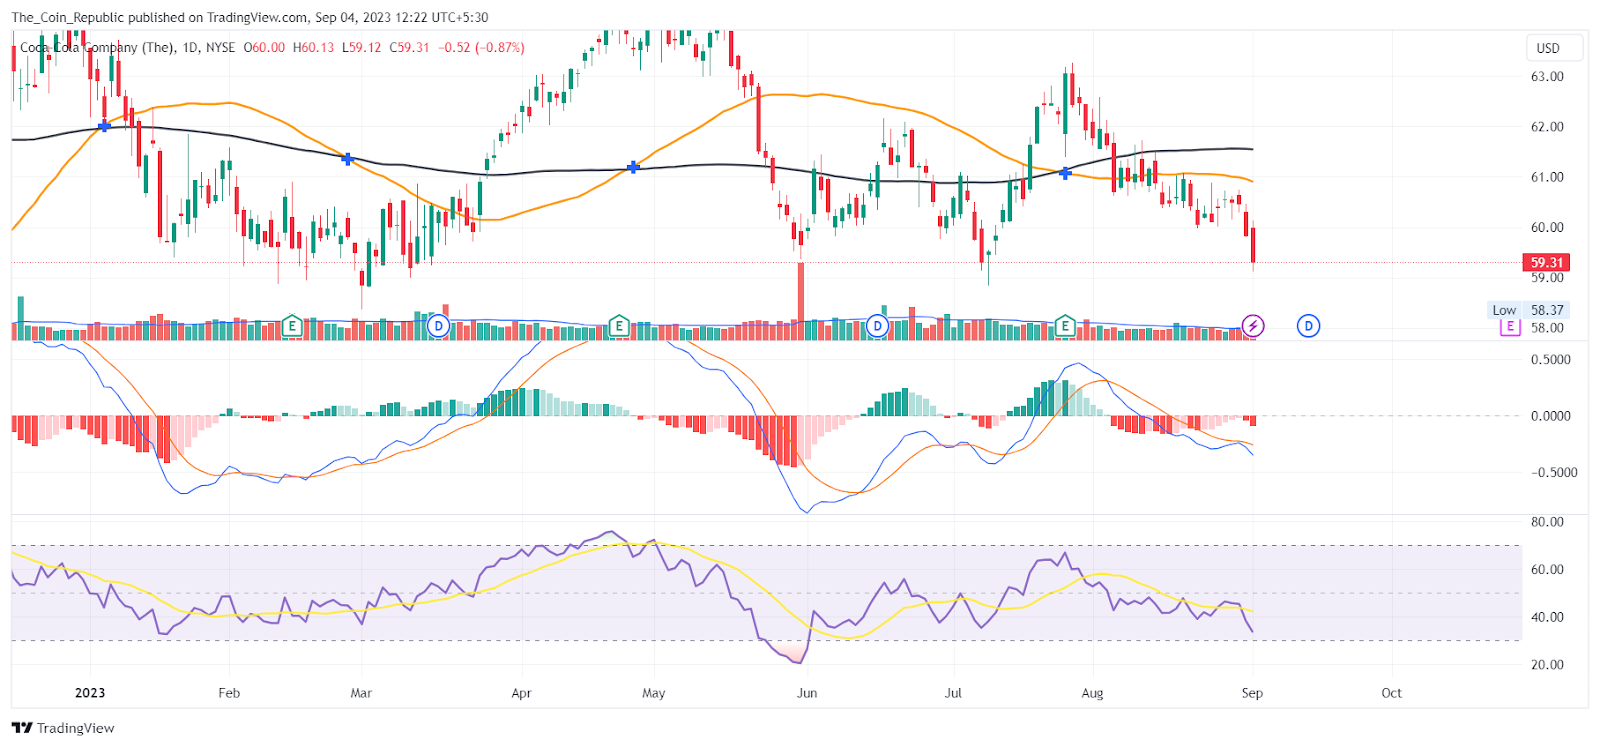Click the 2023 label on time axis

[x=90, y=693]
